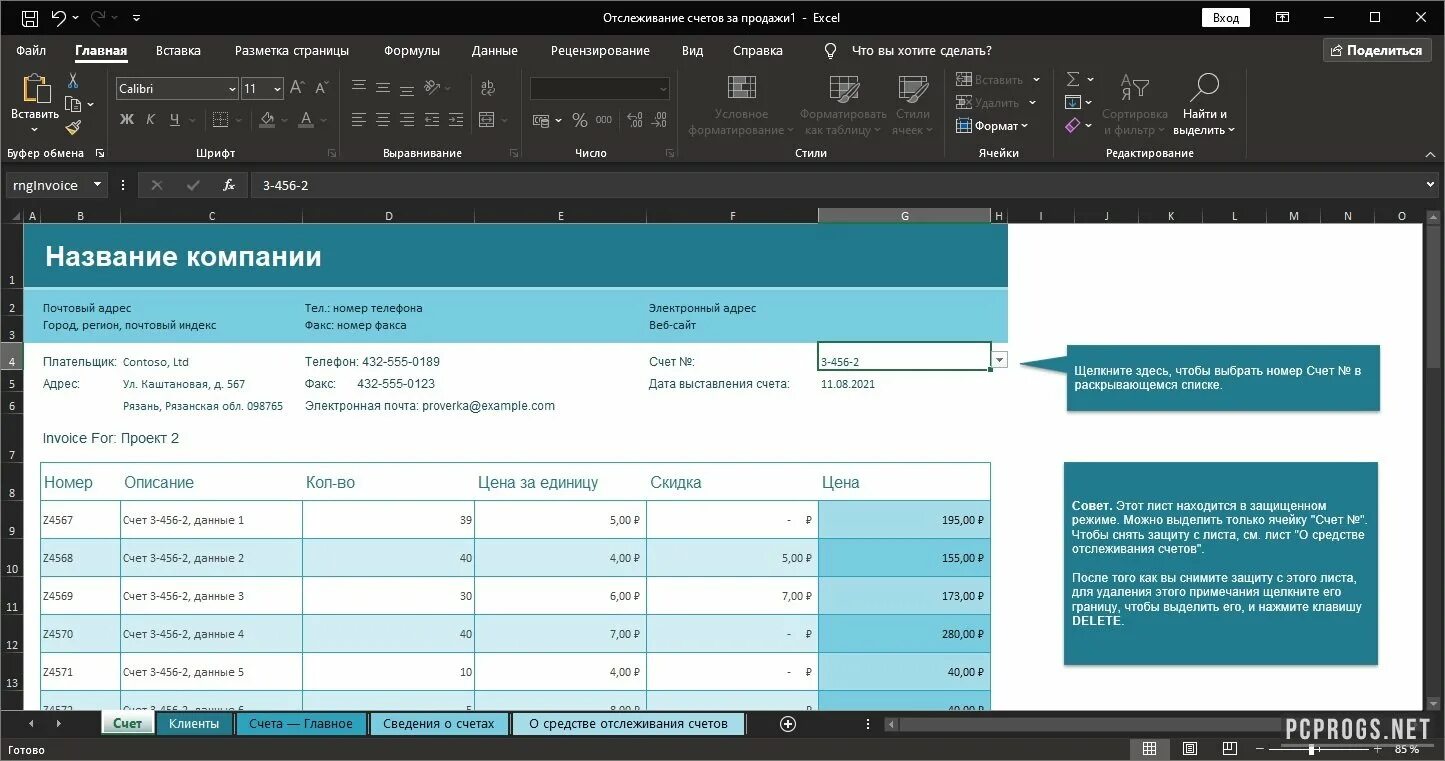Click the Вход sign-in button

pos(1226,17)
